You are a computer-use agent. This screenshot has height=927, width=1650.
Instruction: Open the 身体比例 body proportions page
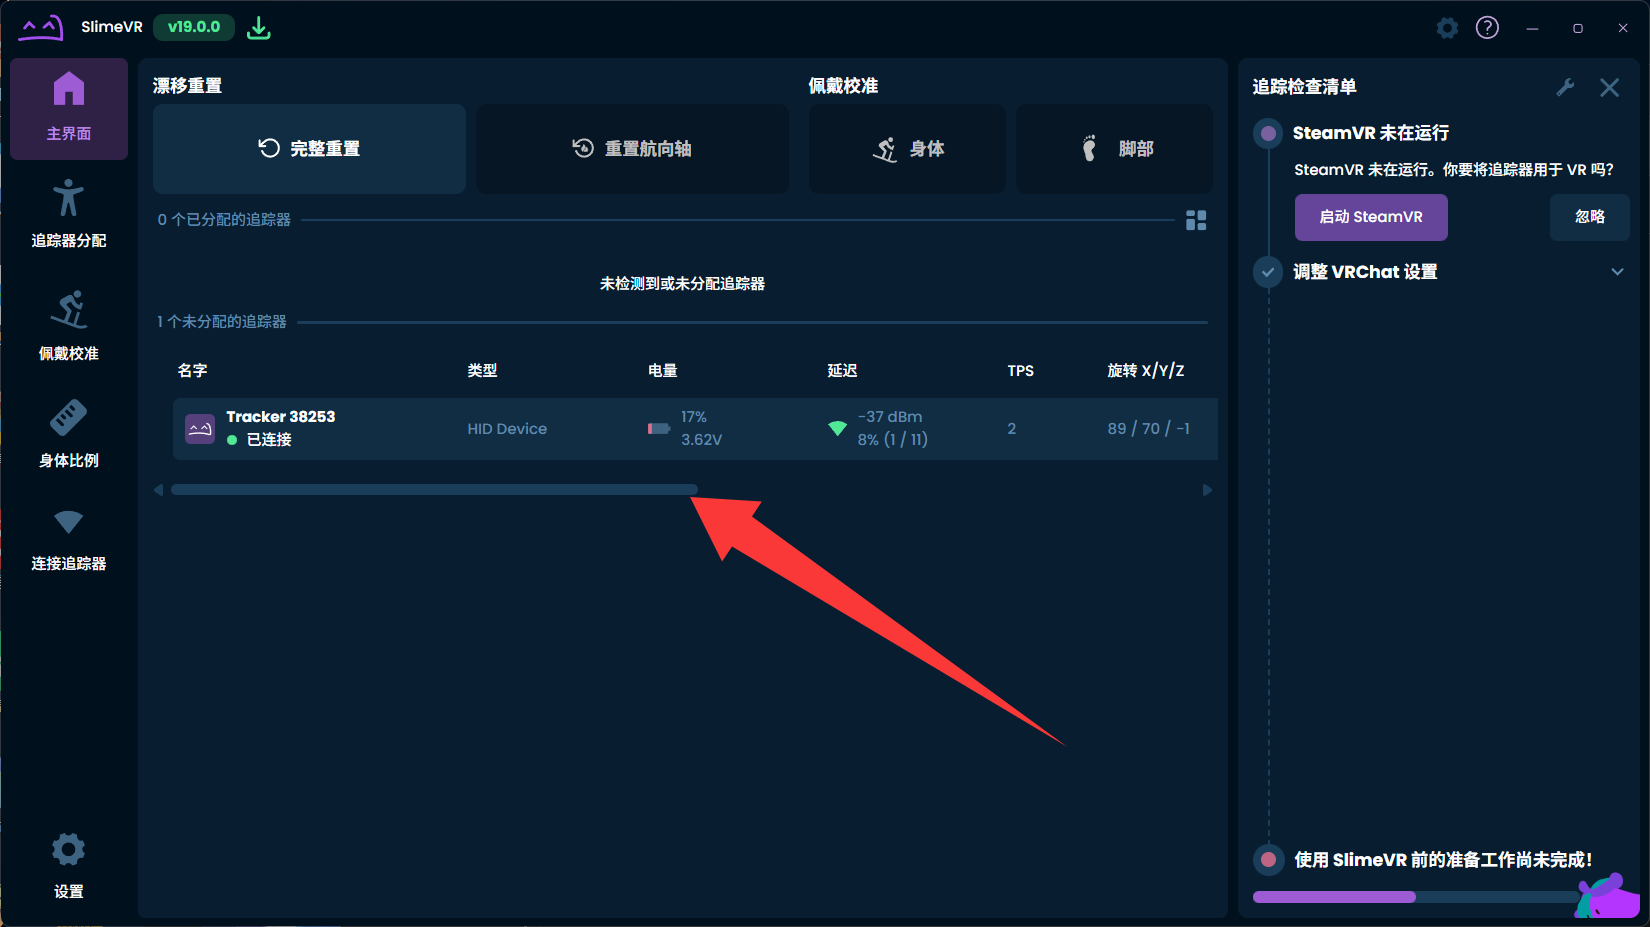pos(69,434)
